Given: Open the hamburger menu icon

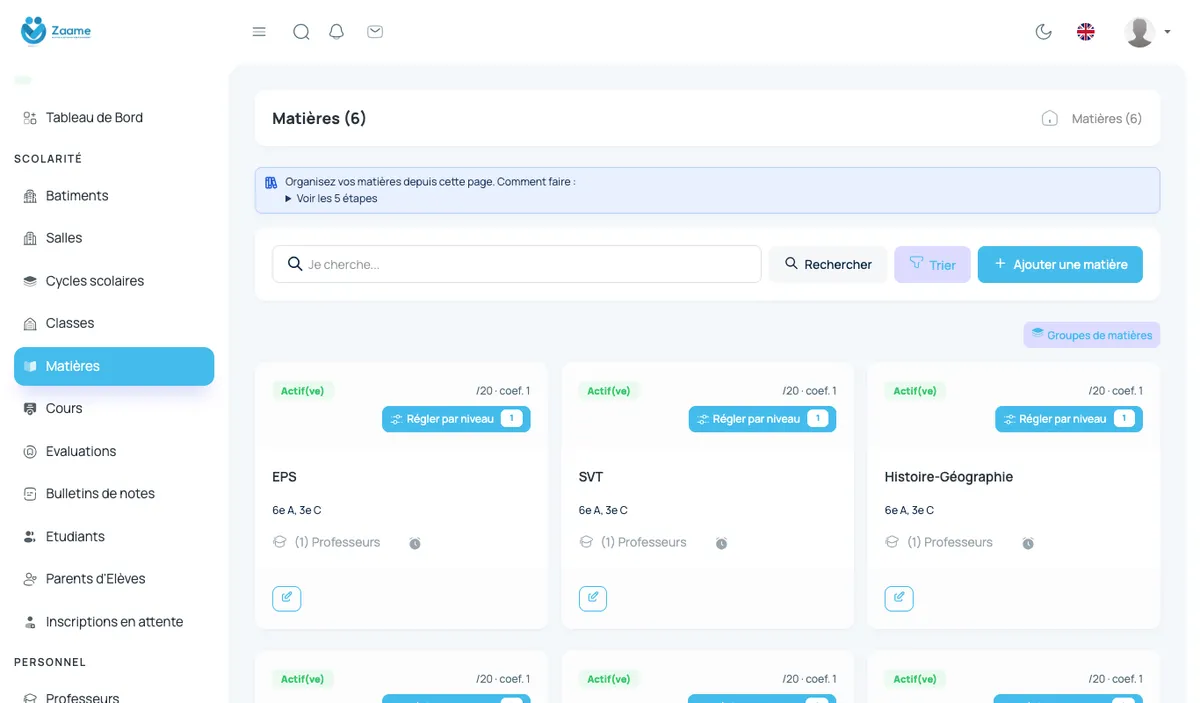Looking at the screenshot, I should click(259, 32).
